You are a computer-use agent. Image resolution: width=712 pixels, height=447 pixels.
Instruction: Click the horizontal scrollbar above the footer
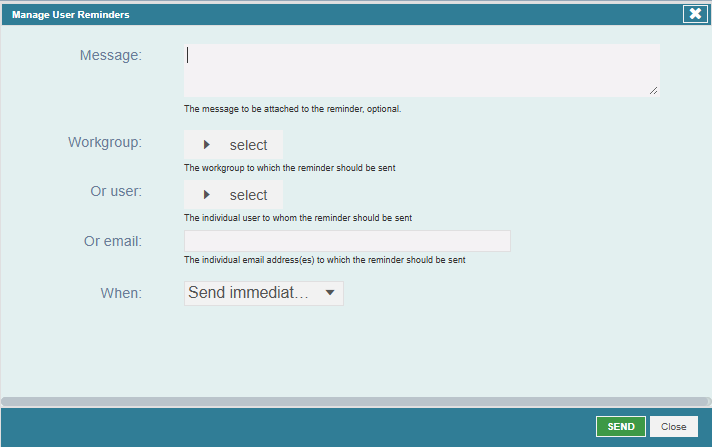tap(355, 402)
